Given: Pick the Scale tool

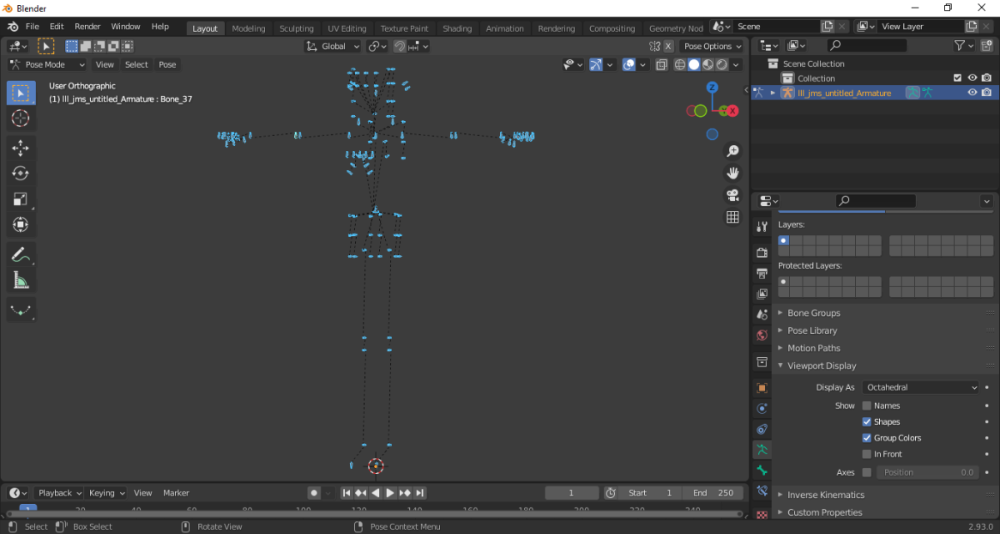Looking at the screenshot, I should (20, 200).
